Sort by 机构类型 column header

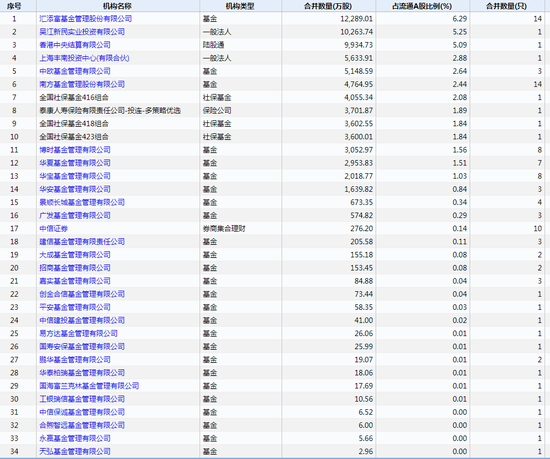pyautogui.click(x=240, y=6)
